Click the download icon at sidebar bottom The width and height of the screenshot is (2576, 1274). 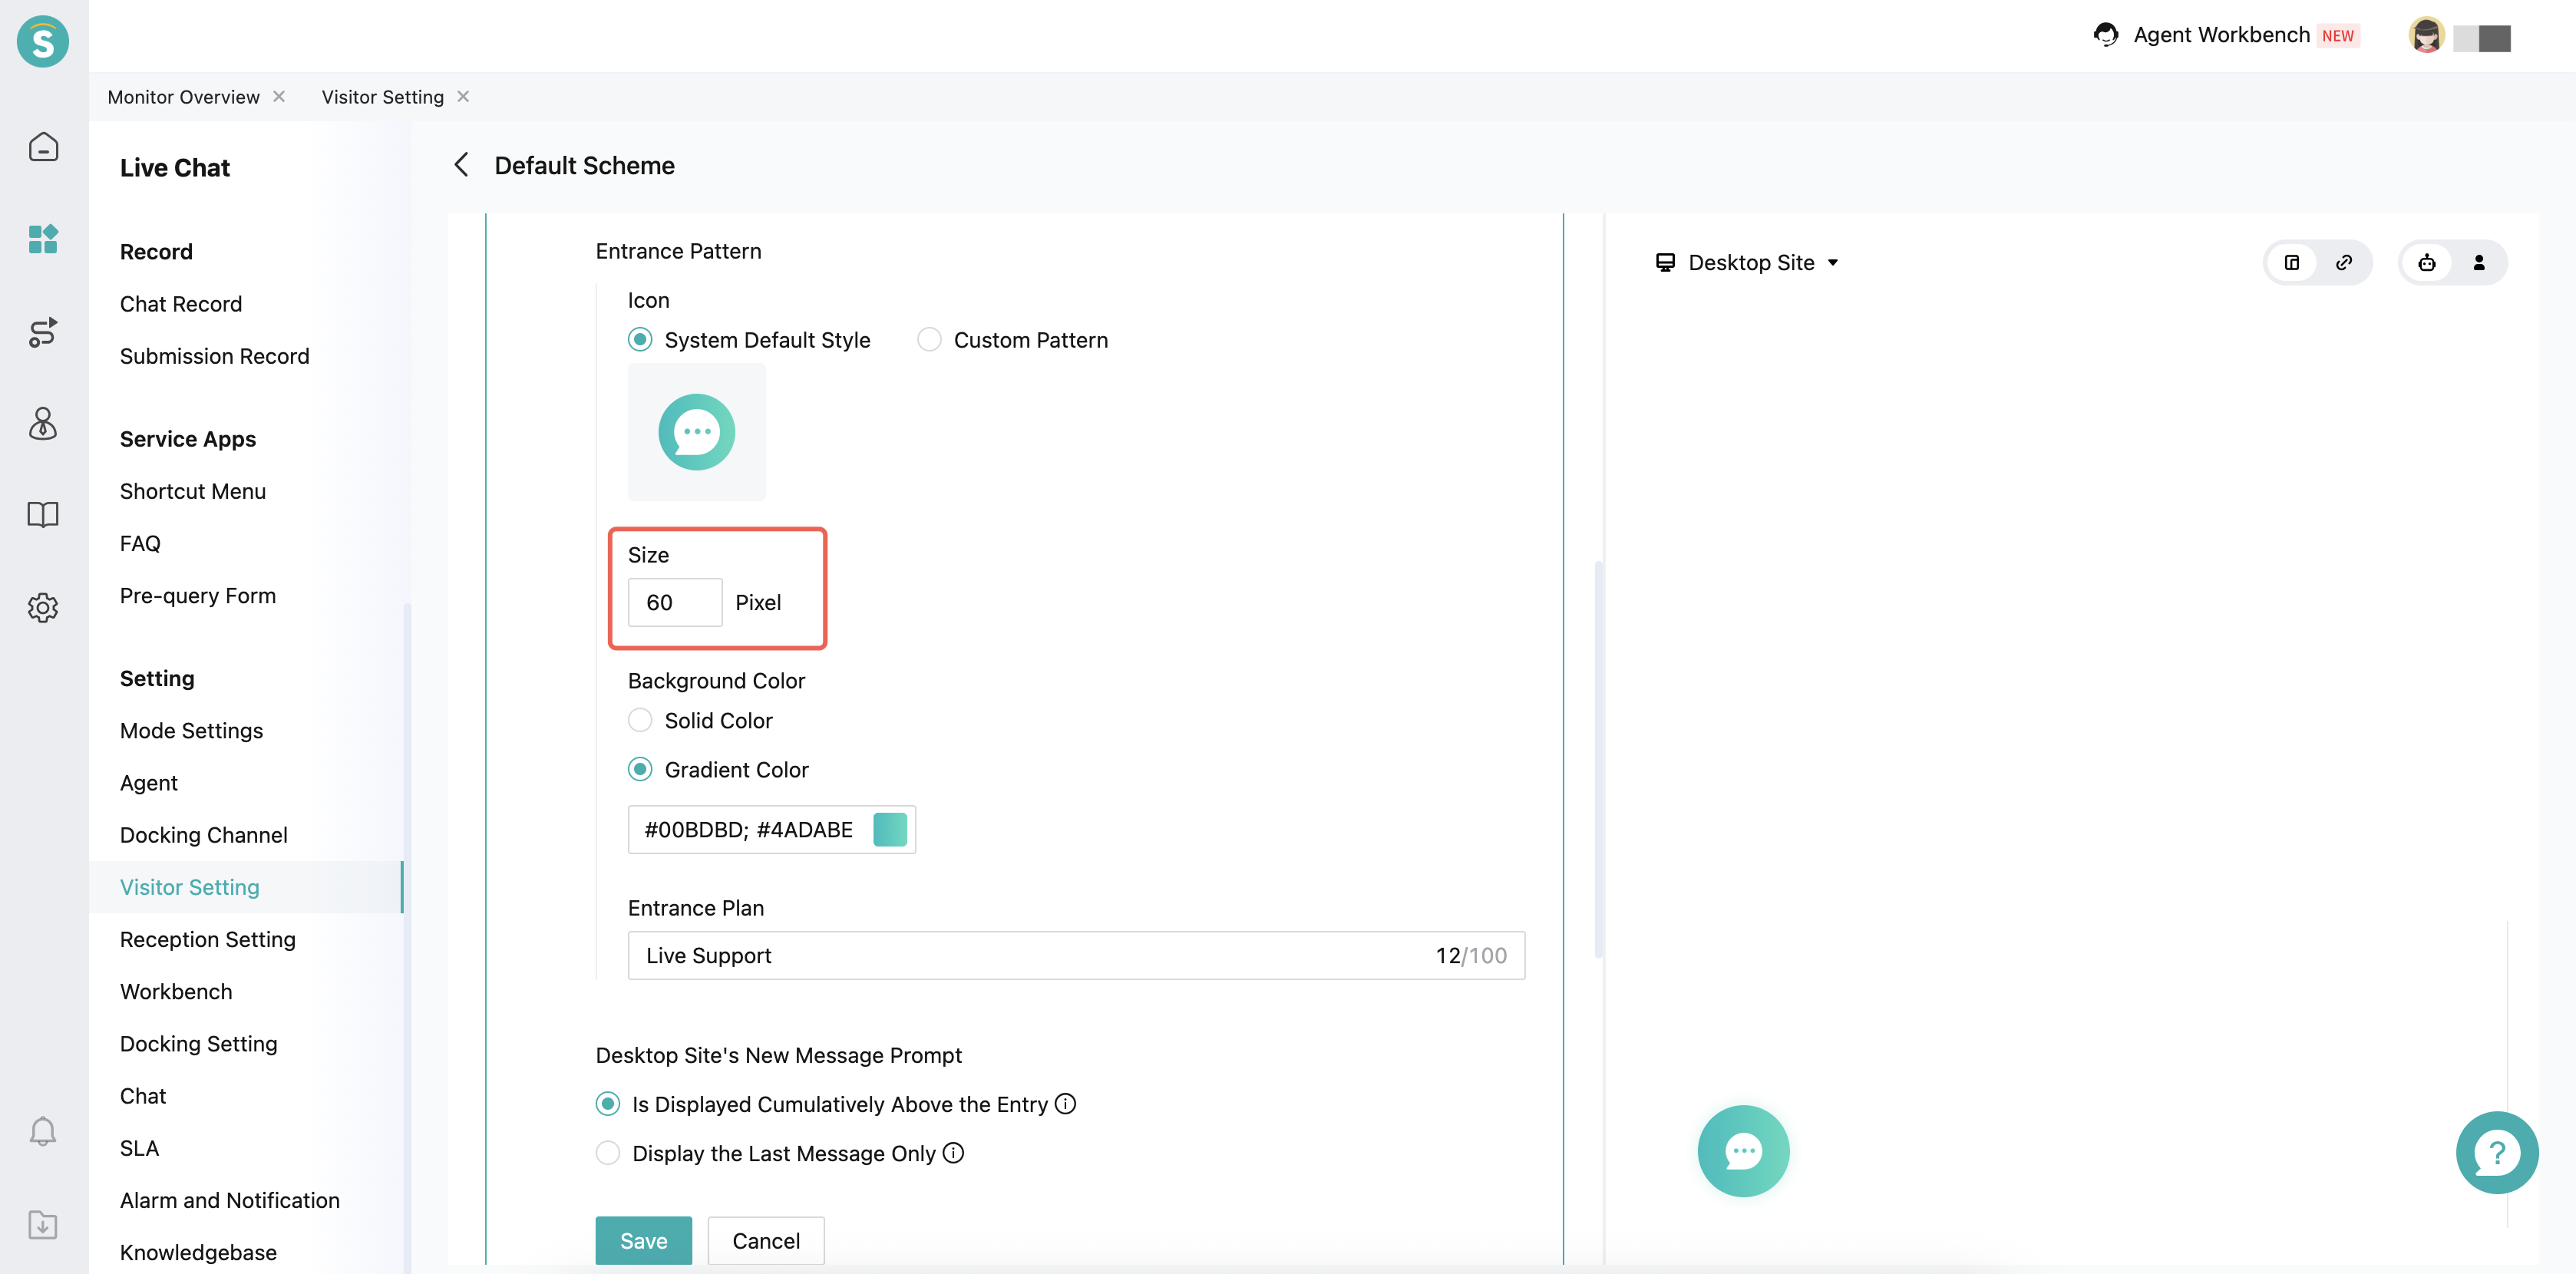(x=43, y=1224)
